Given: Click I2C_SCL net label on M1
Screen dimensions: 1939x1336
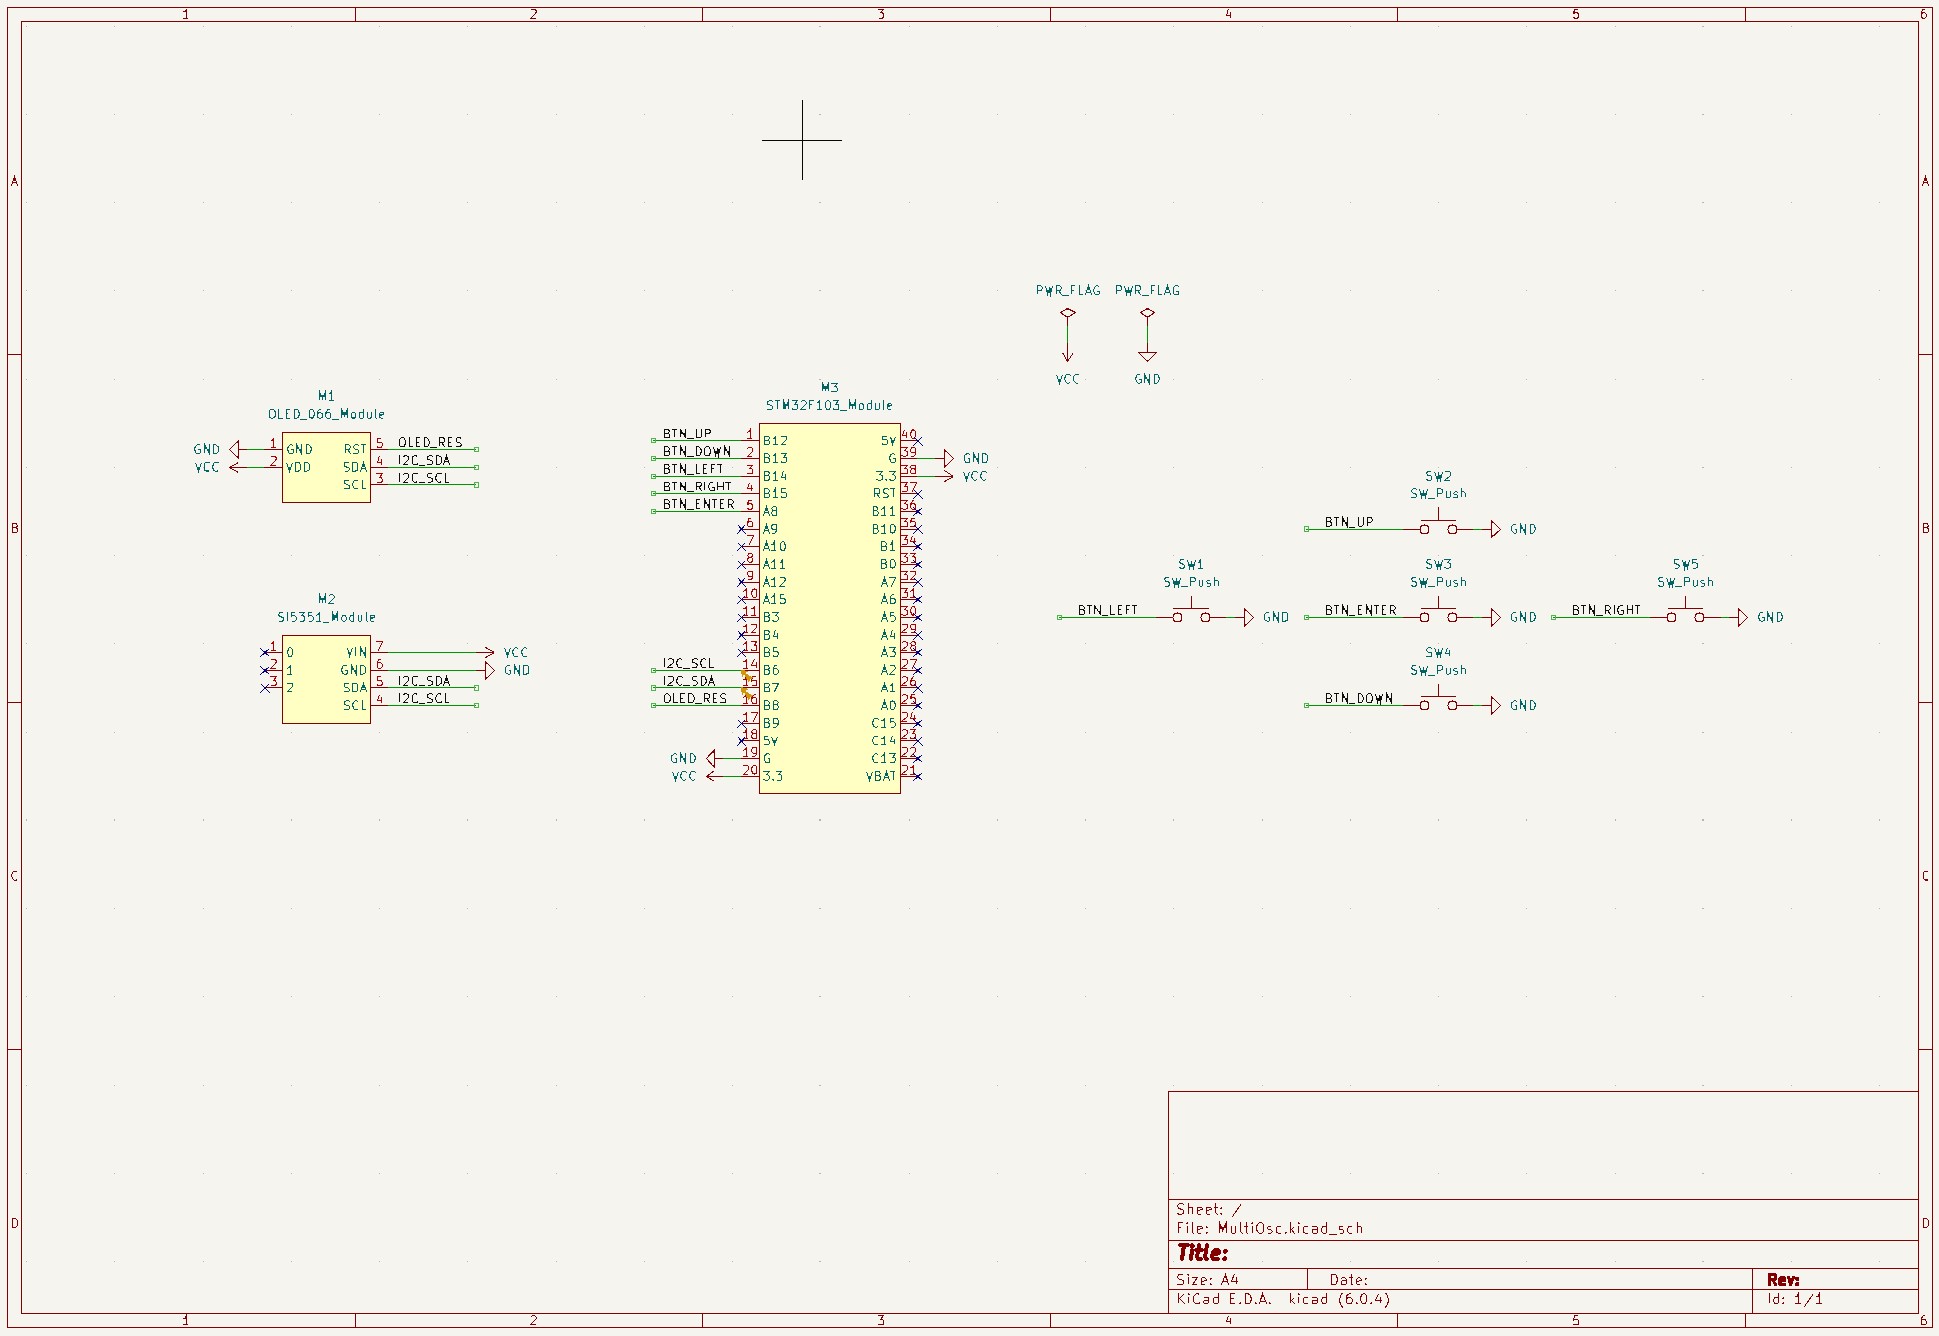Looking at the screenshot, I should pos(424,478).
